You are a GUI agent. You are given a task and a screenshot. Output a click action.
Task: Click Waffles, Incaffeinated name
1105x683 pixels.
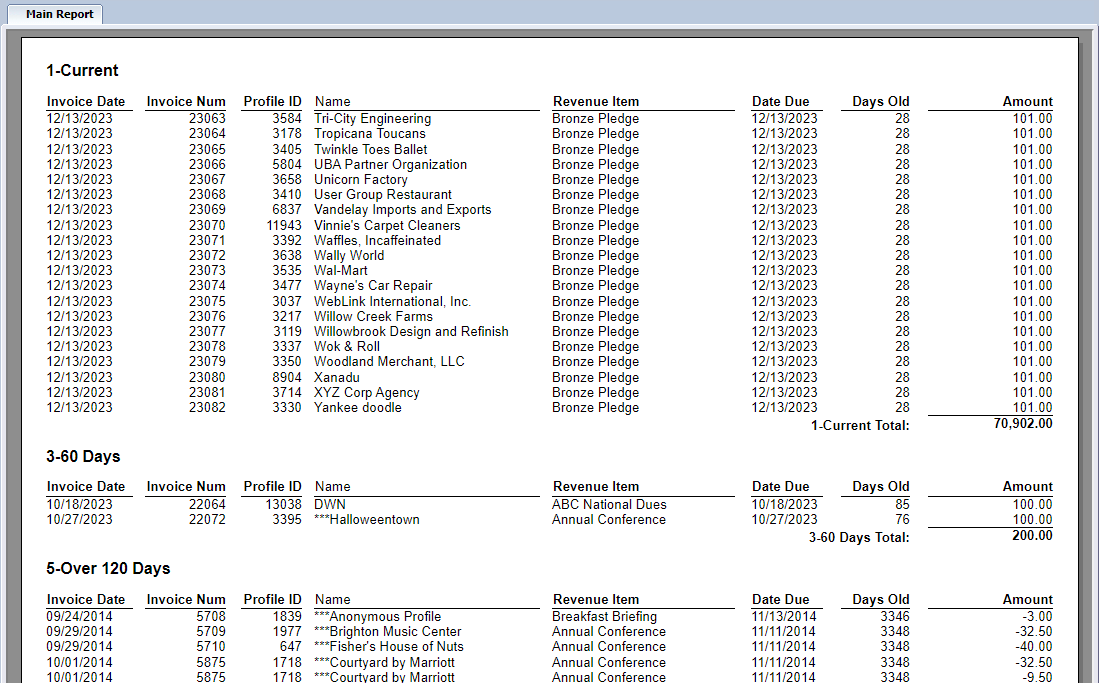(378, 240)
